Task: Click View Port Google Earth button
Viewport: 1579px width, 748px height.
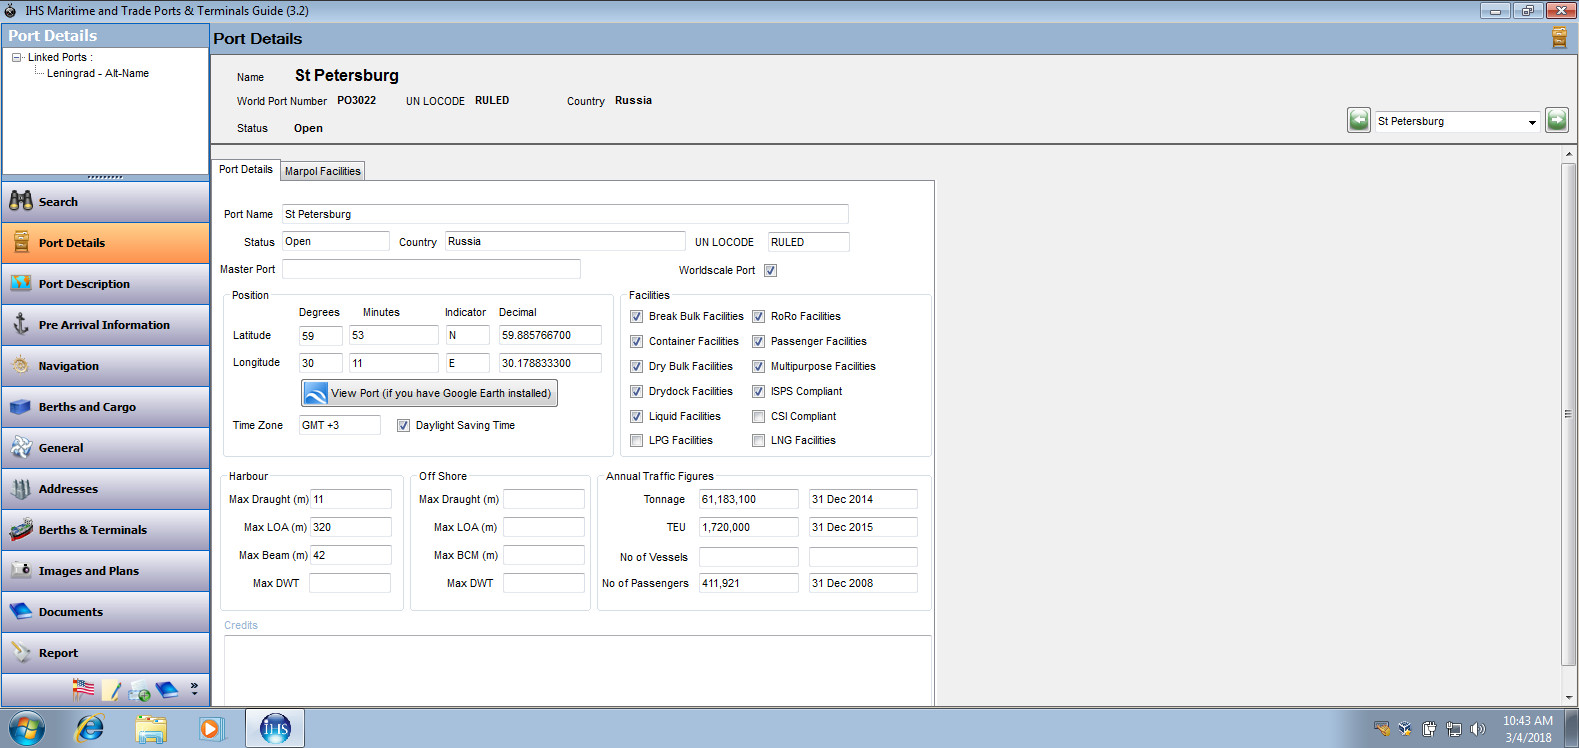Action: click(x=429, y=393)
